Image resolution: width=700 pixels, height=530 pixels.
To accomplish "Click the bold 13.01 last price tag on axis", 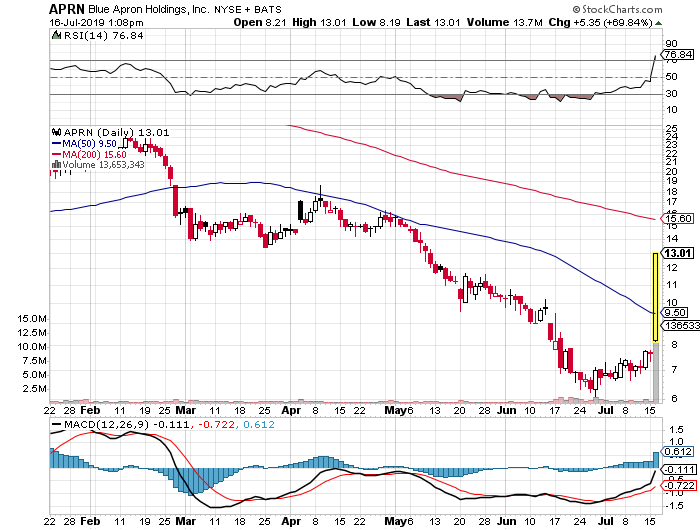I will (677, 253).
